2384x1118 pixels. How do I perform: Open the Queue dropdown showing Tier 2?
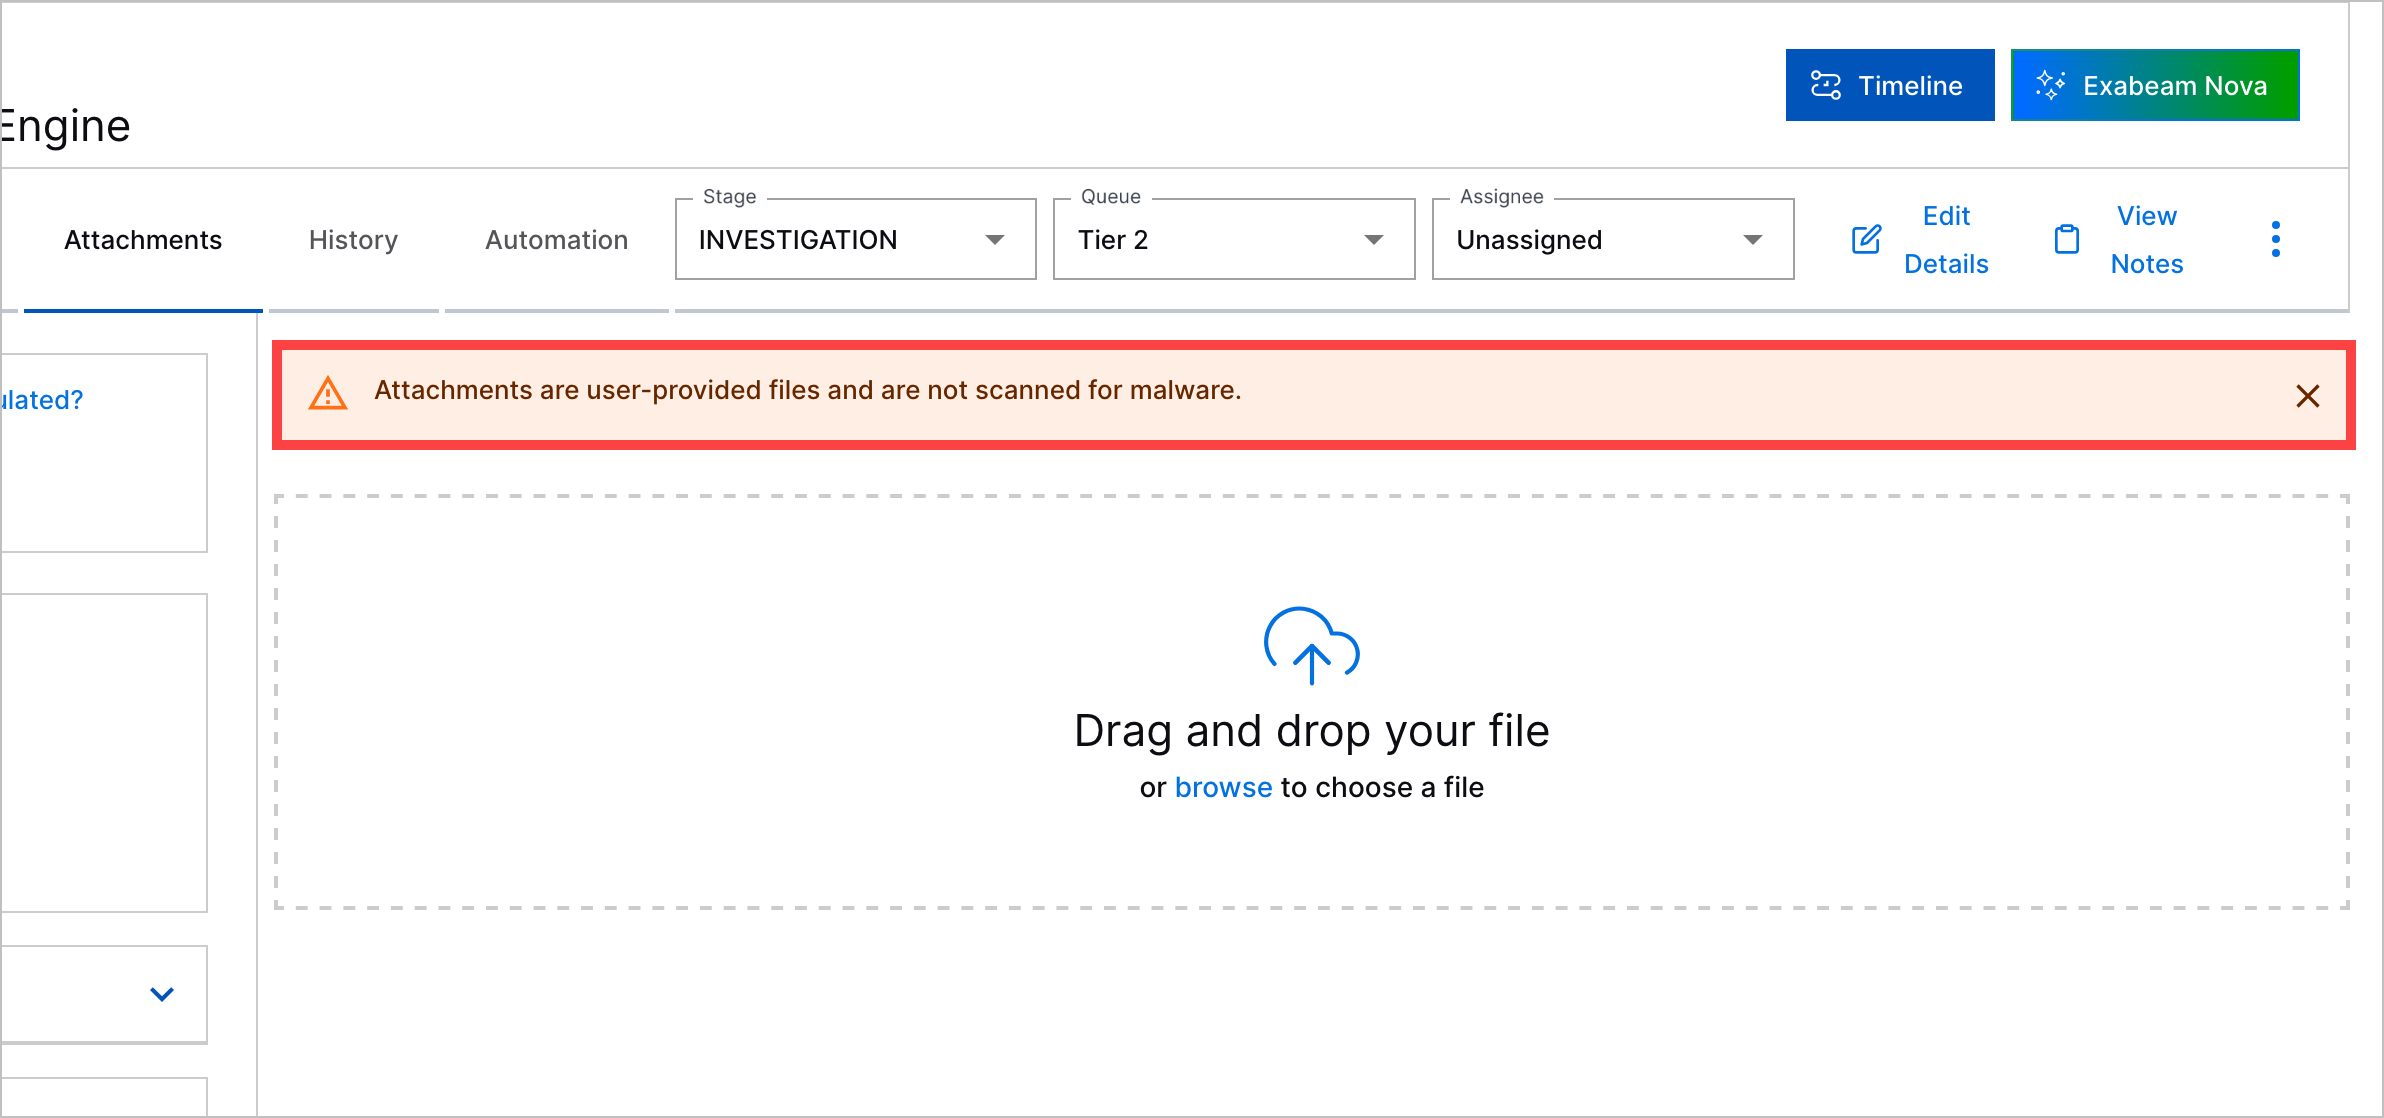click(x=1372, y=239)
